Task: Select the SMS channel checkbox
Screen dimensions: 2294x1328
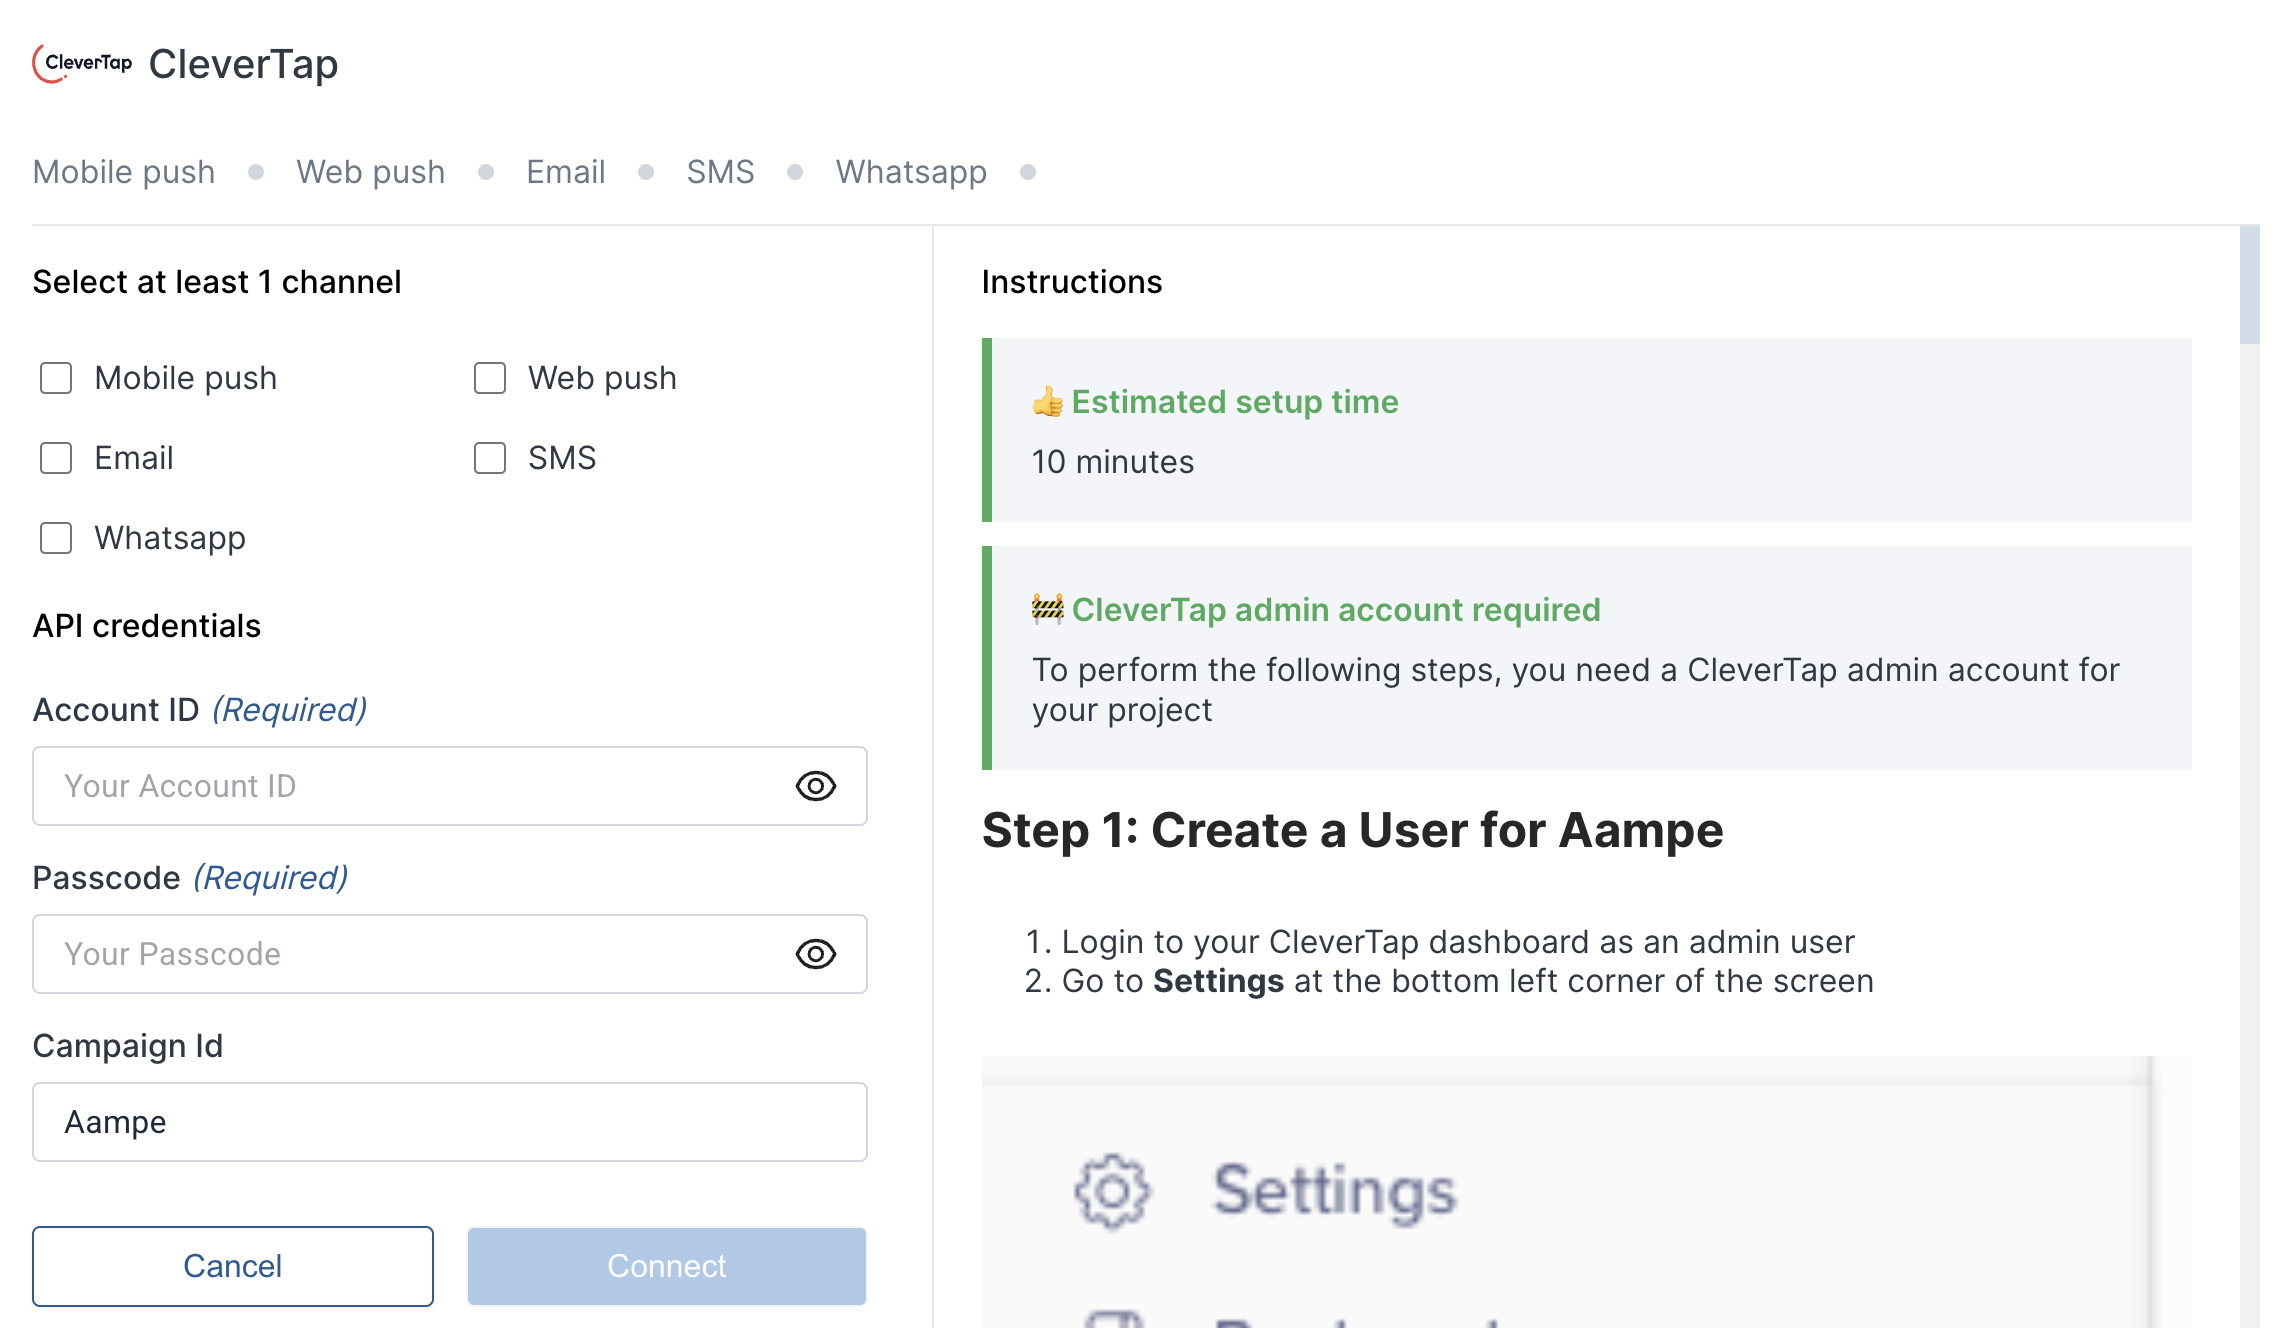Action: [489, 458]
